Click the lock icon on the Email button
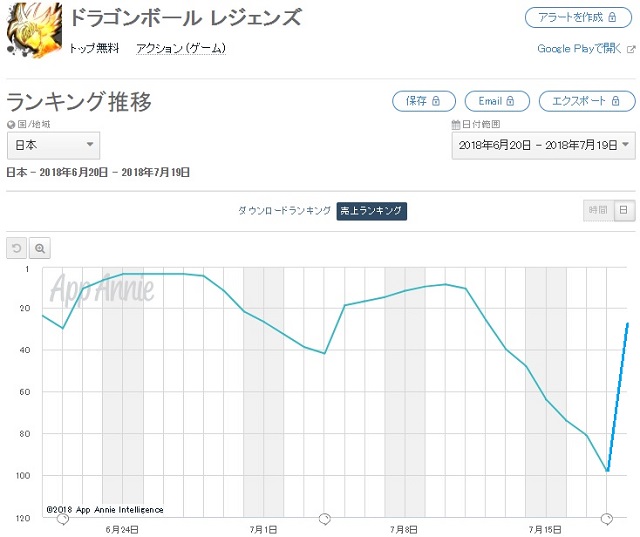This screenshot has height=537, width=640. (x=510, y=101)
